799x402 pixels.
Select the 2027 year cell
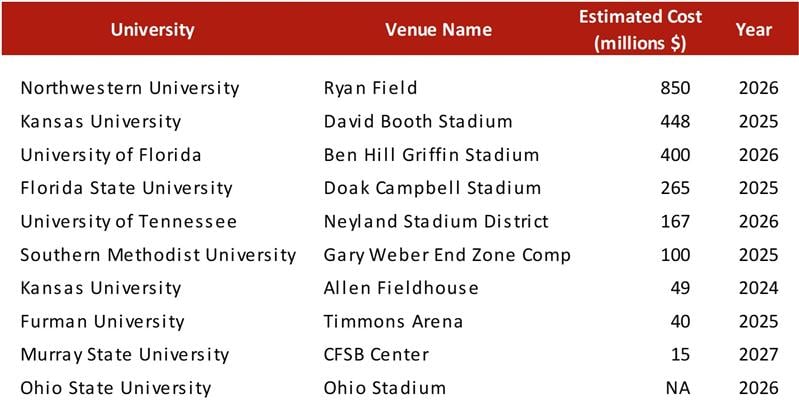[758, 355]
